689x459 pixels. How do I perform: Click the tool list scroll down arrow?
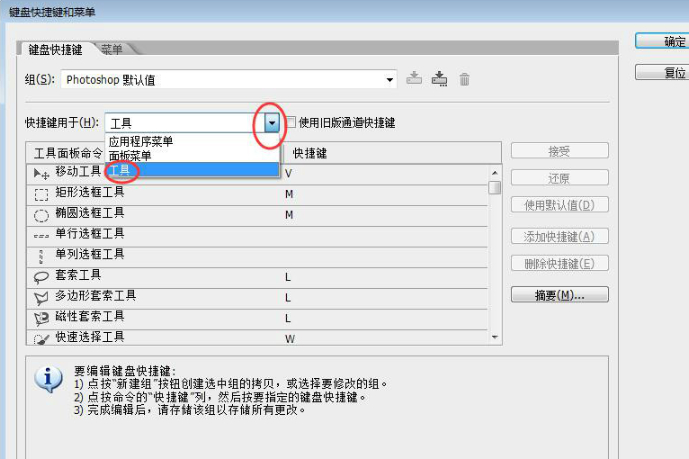coord(495,337)
